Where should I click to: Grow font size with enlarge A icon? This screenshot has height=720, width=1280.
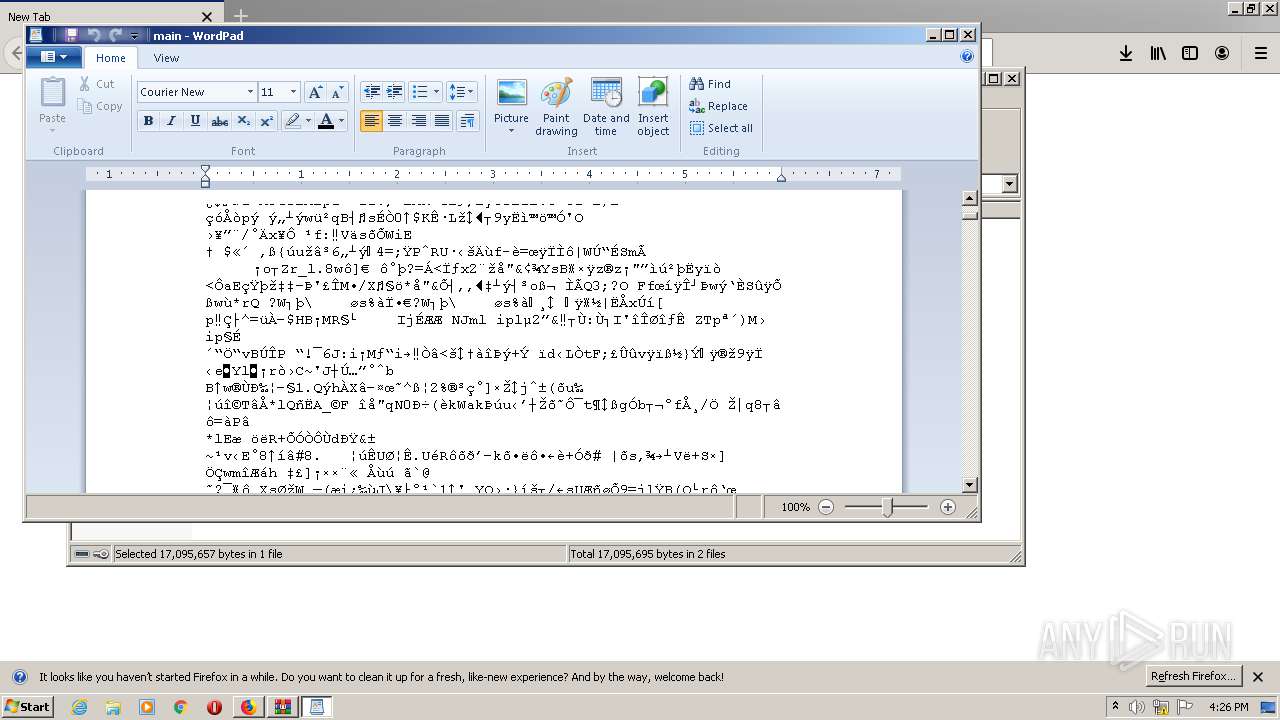(314, 92)
